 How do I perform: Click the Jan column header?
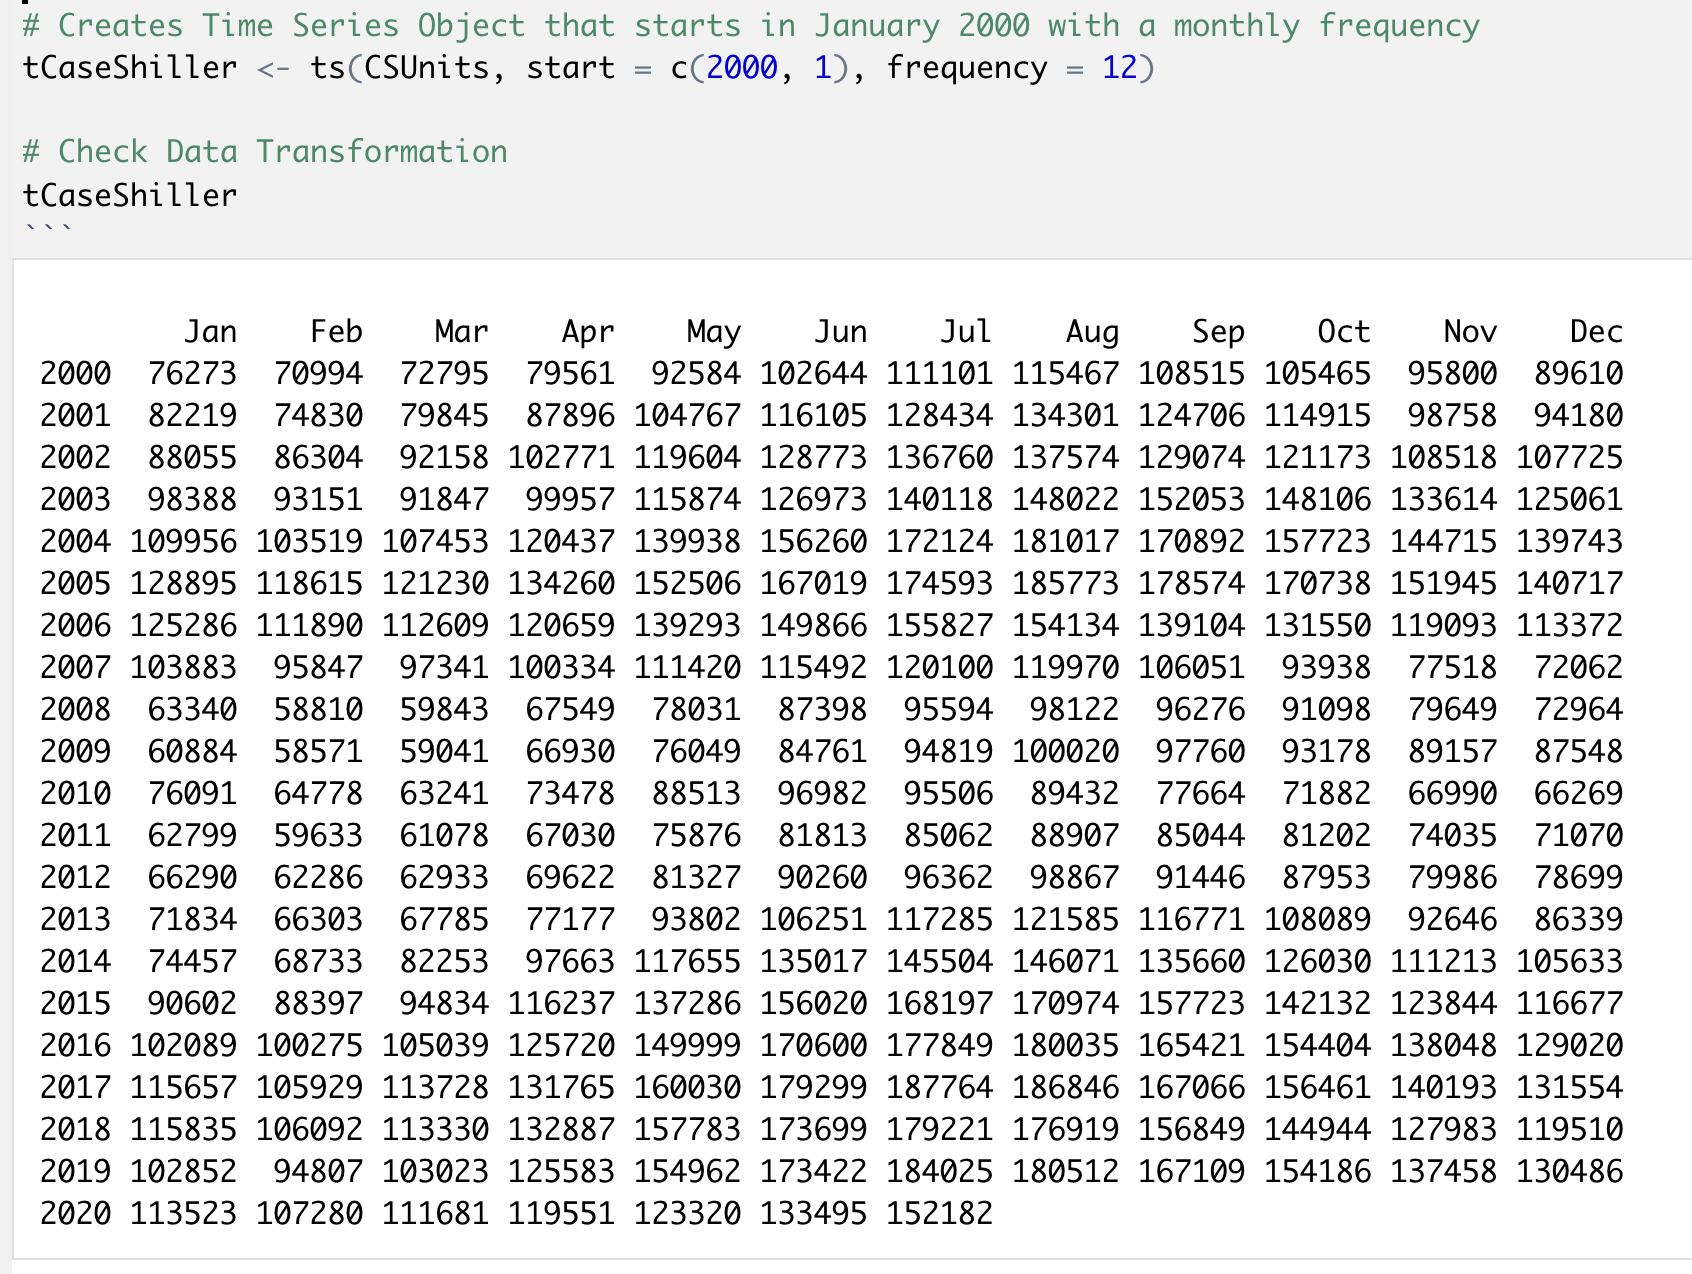[x=210, y=332]
